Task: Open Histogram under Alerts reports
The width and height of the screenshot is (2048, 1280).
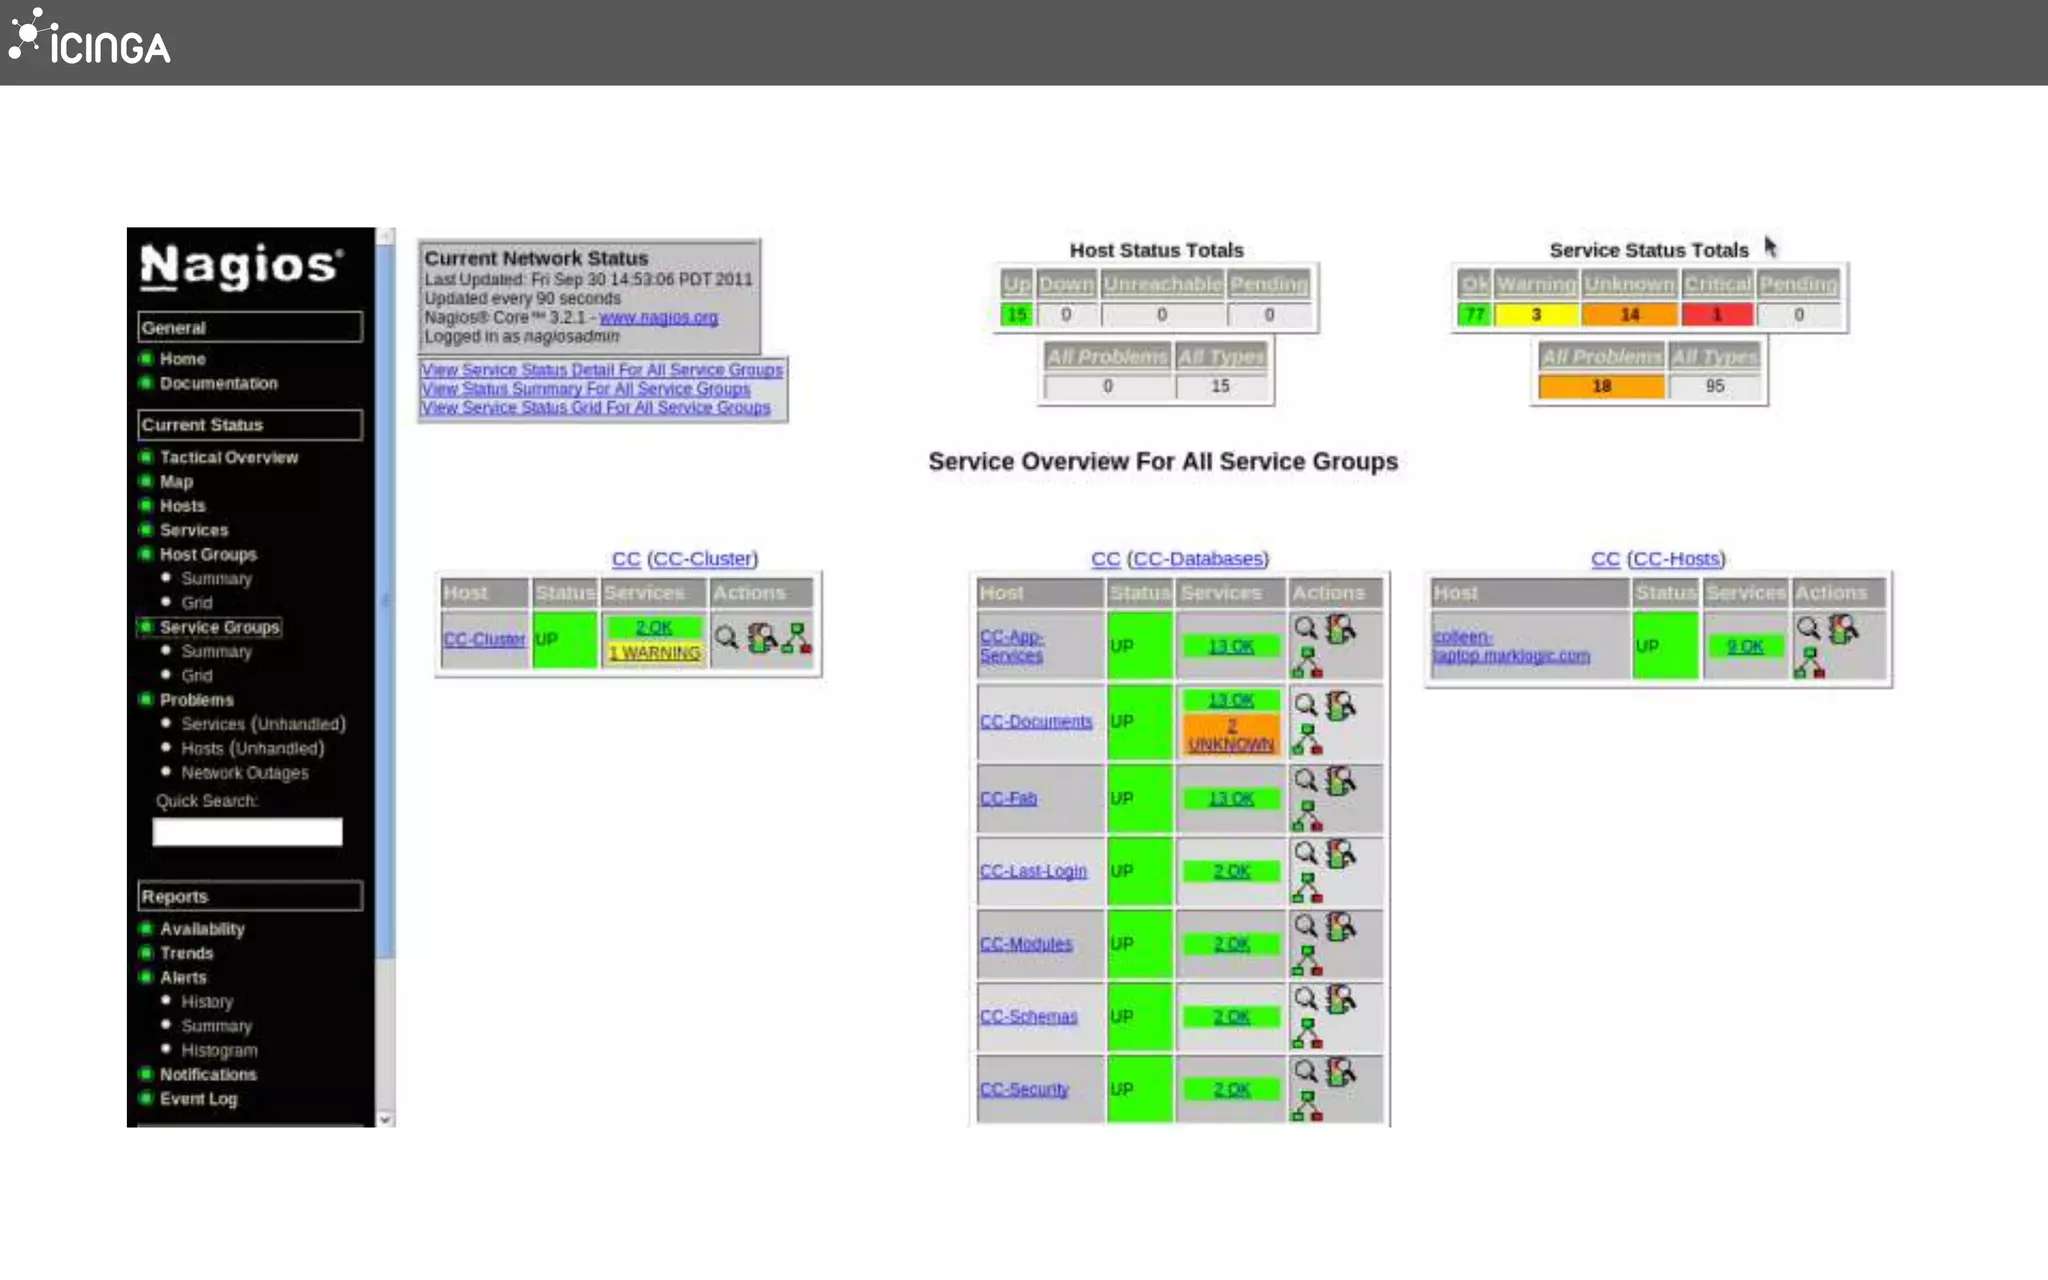Action: (219, 1050)
